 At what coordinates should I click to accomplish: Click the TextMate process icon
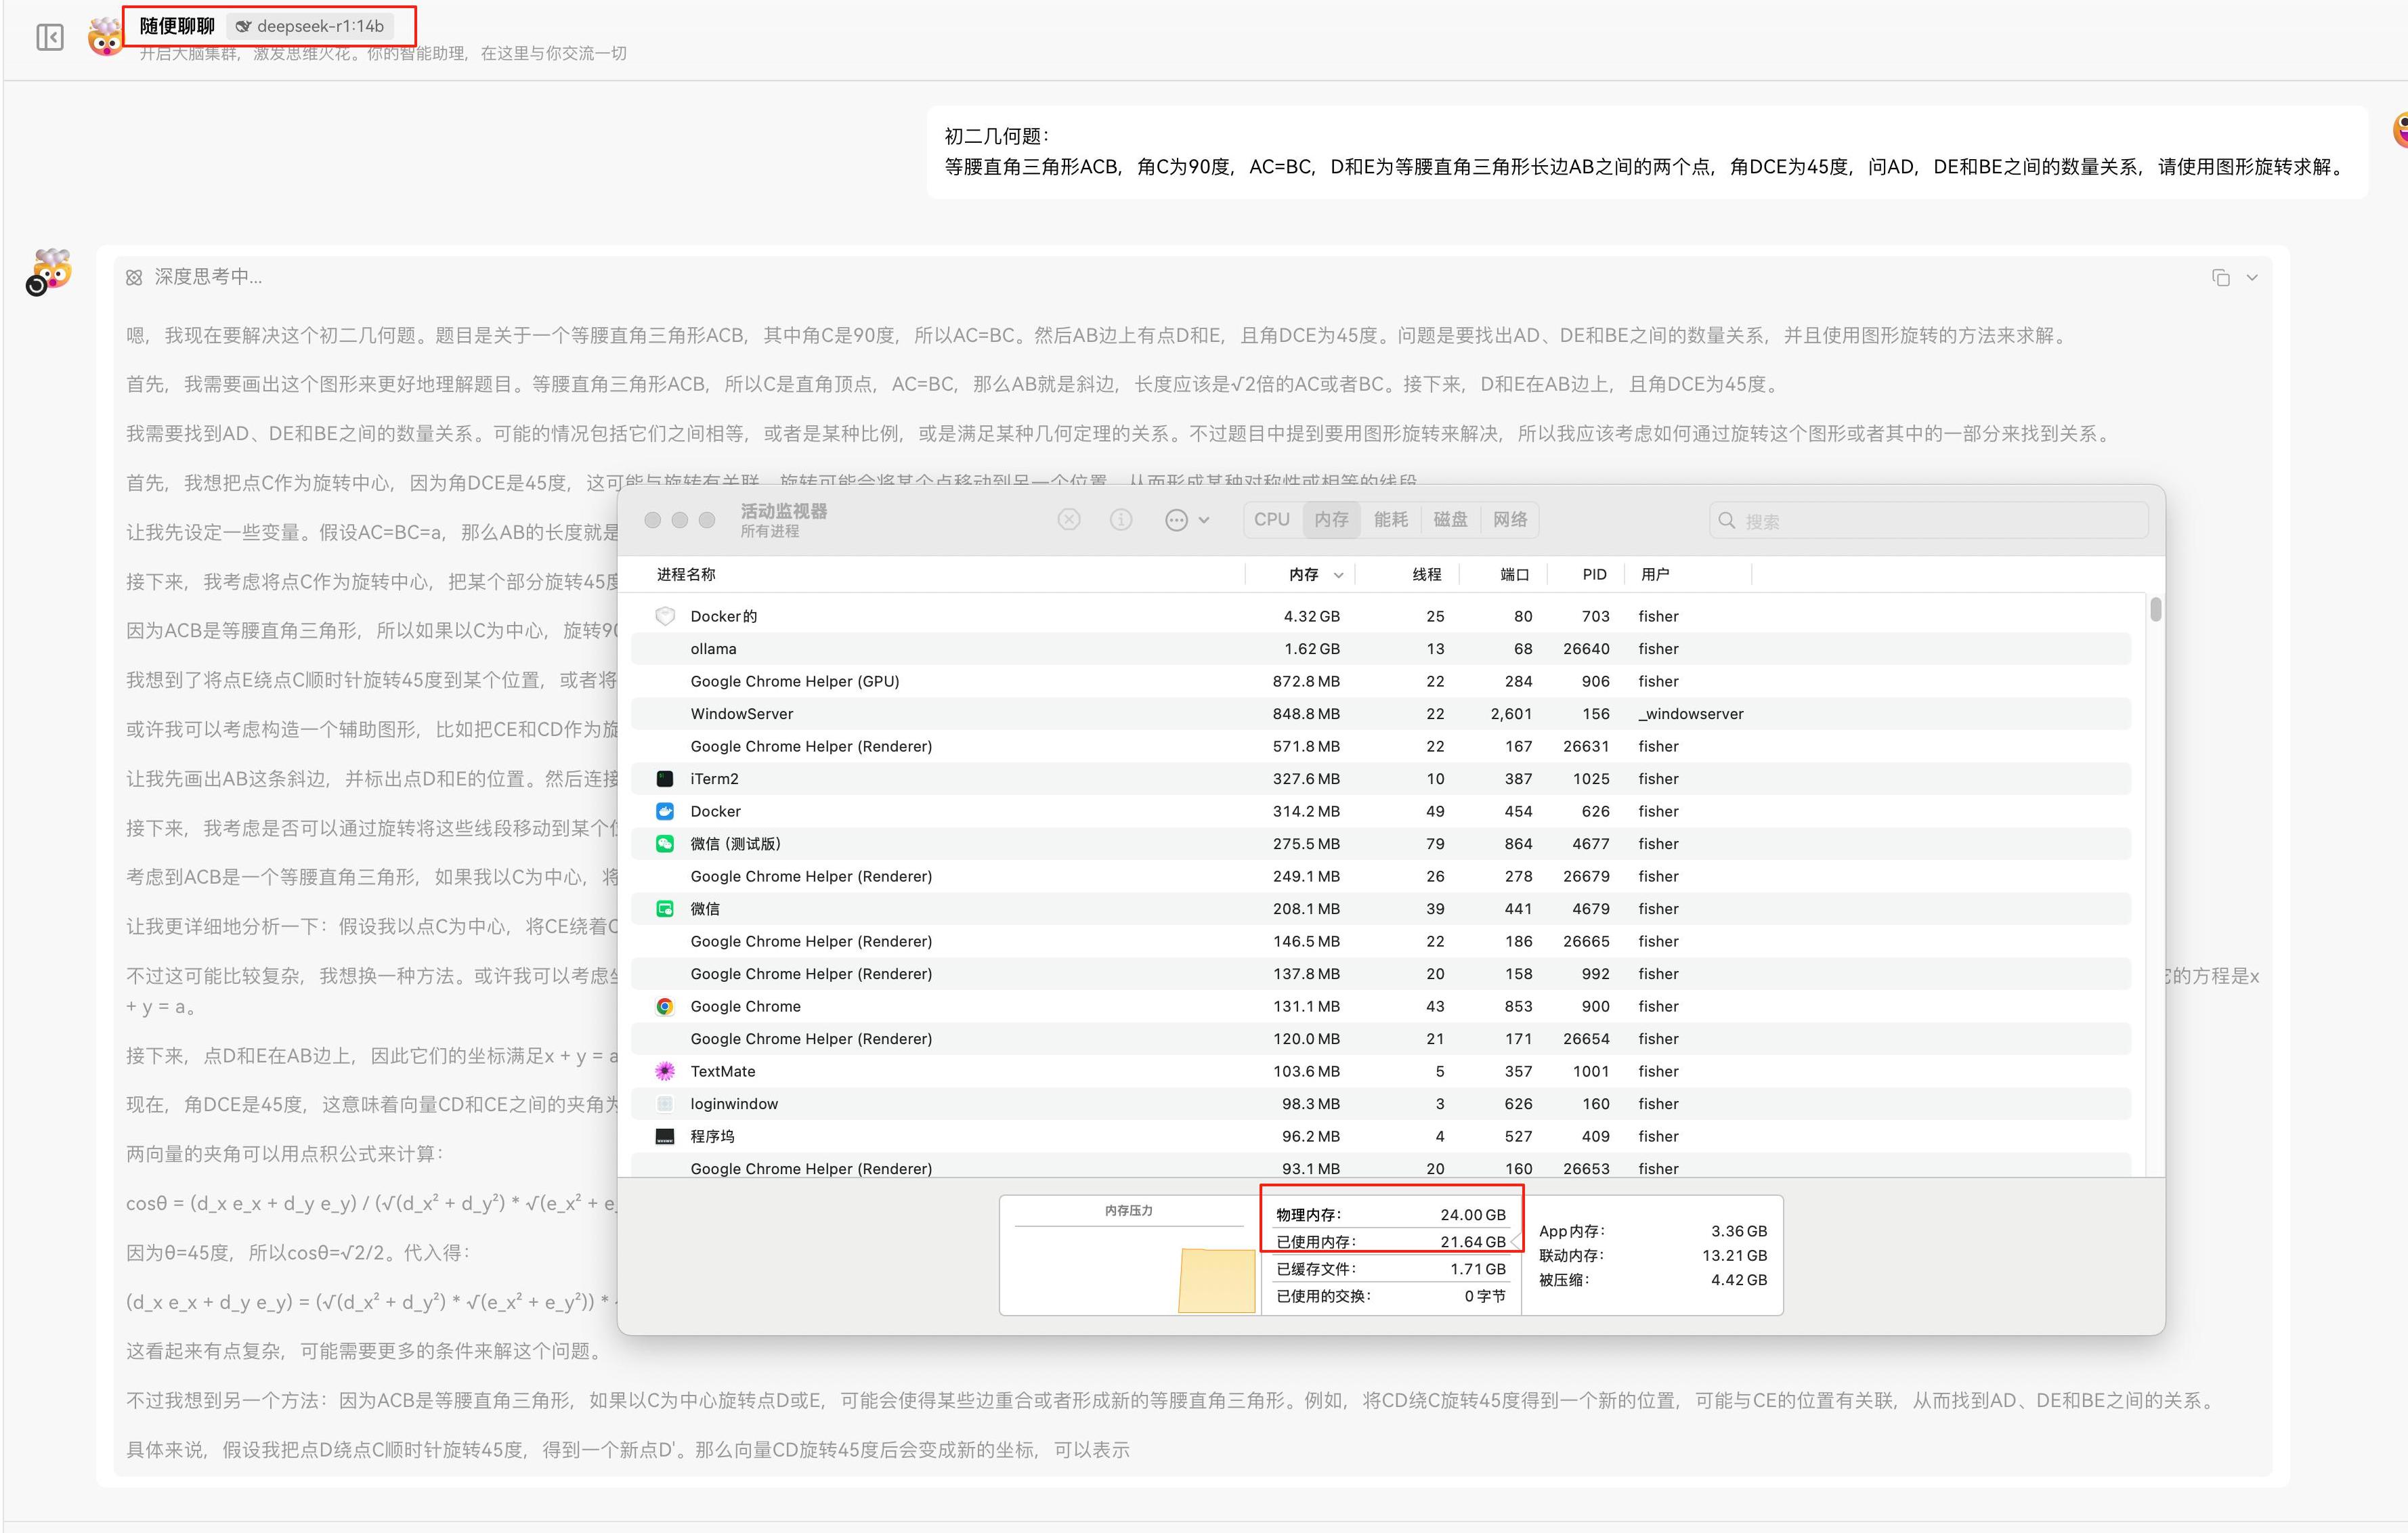(665, 1071)
